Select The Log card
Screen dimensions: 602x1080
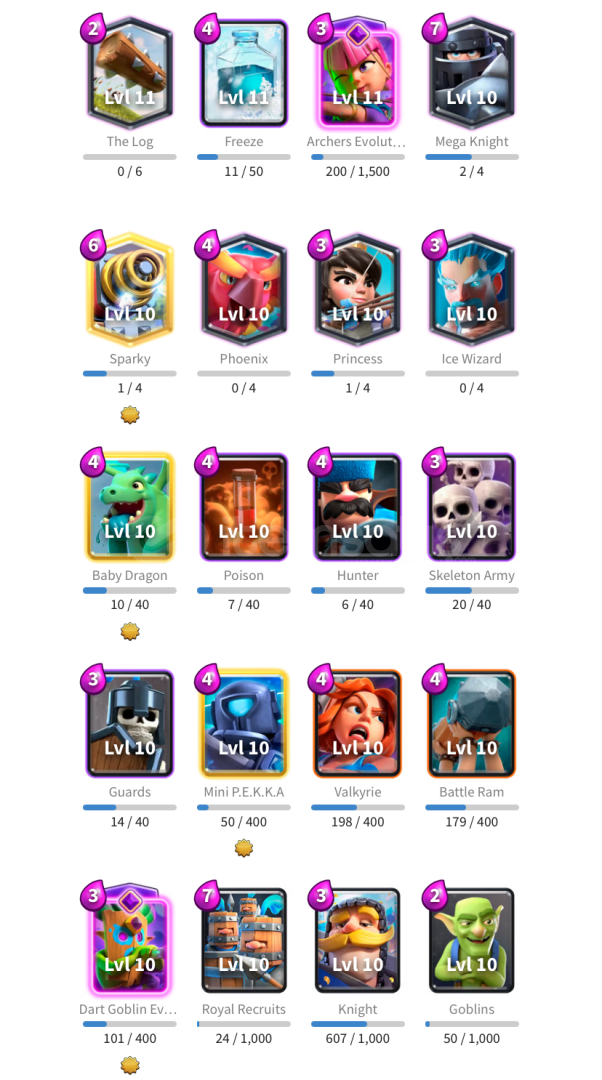(x=129, y=74)
